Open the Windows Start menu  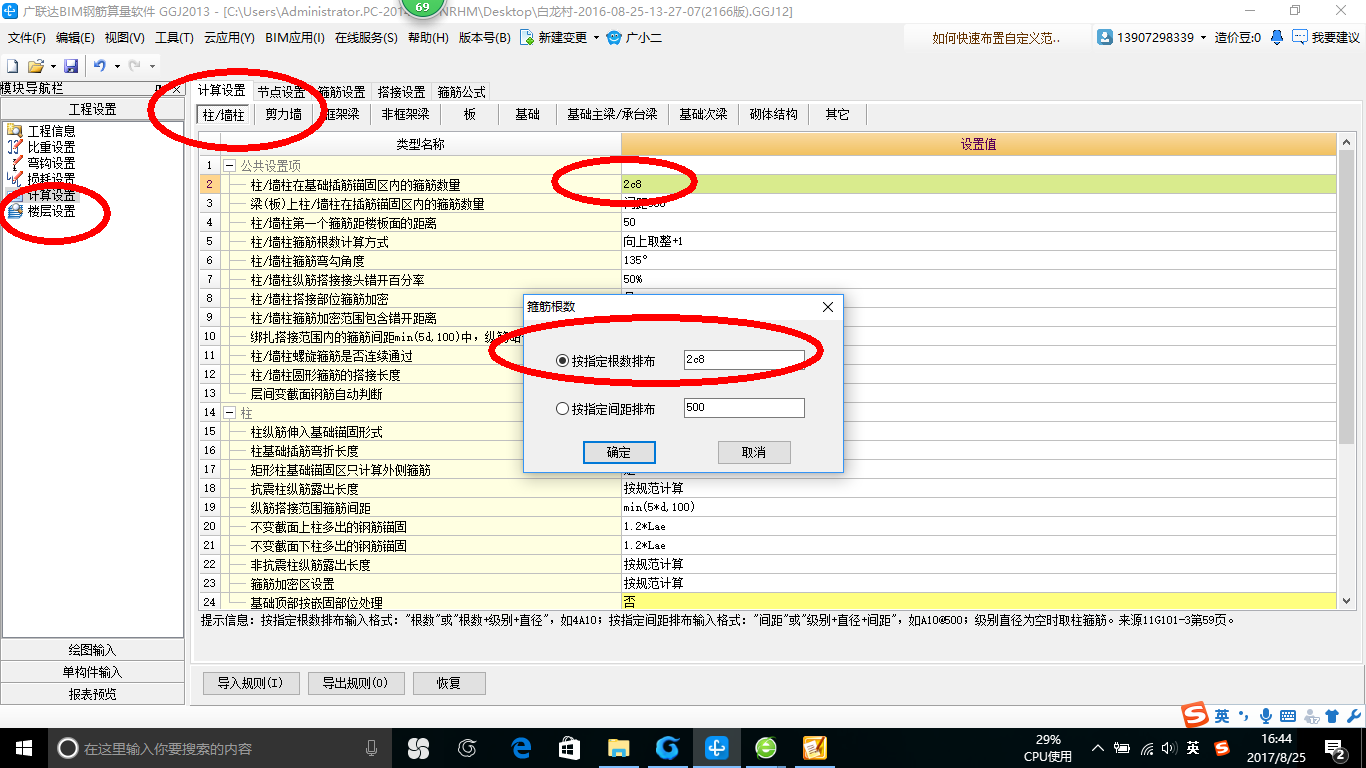22,747
